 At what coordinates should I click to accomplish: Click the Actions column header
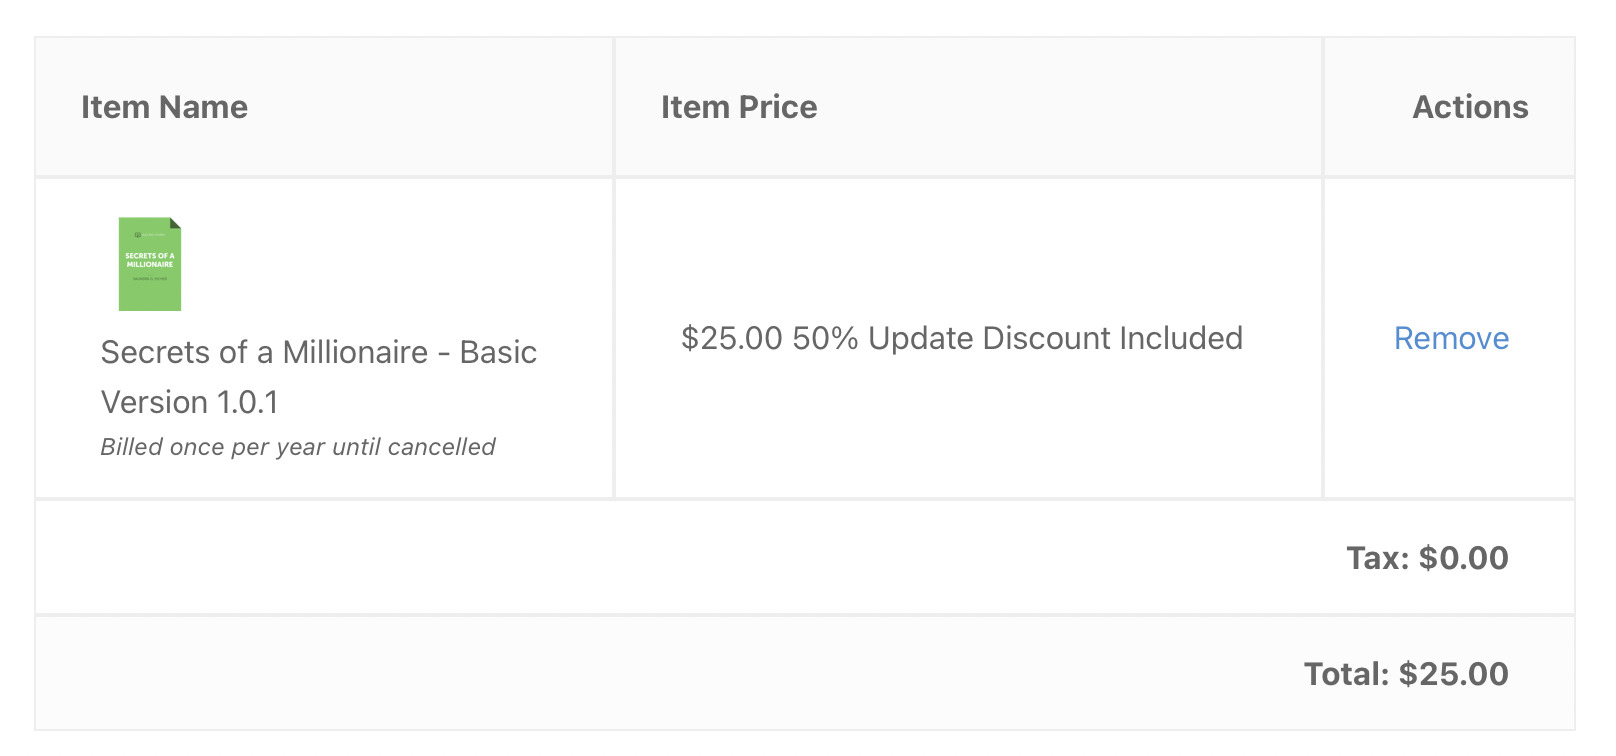(x=1470, y=107)
